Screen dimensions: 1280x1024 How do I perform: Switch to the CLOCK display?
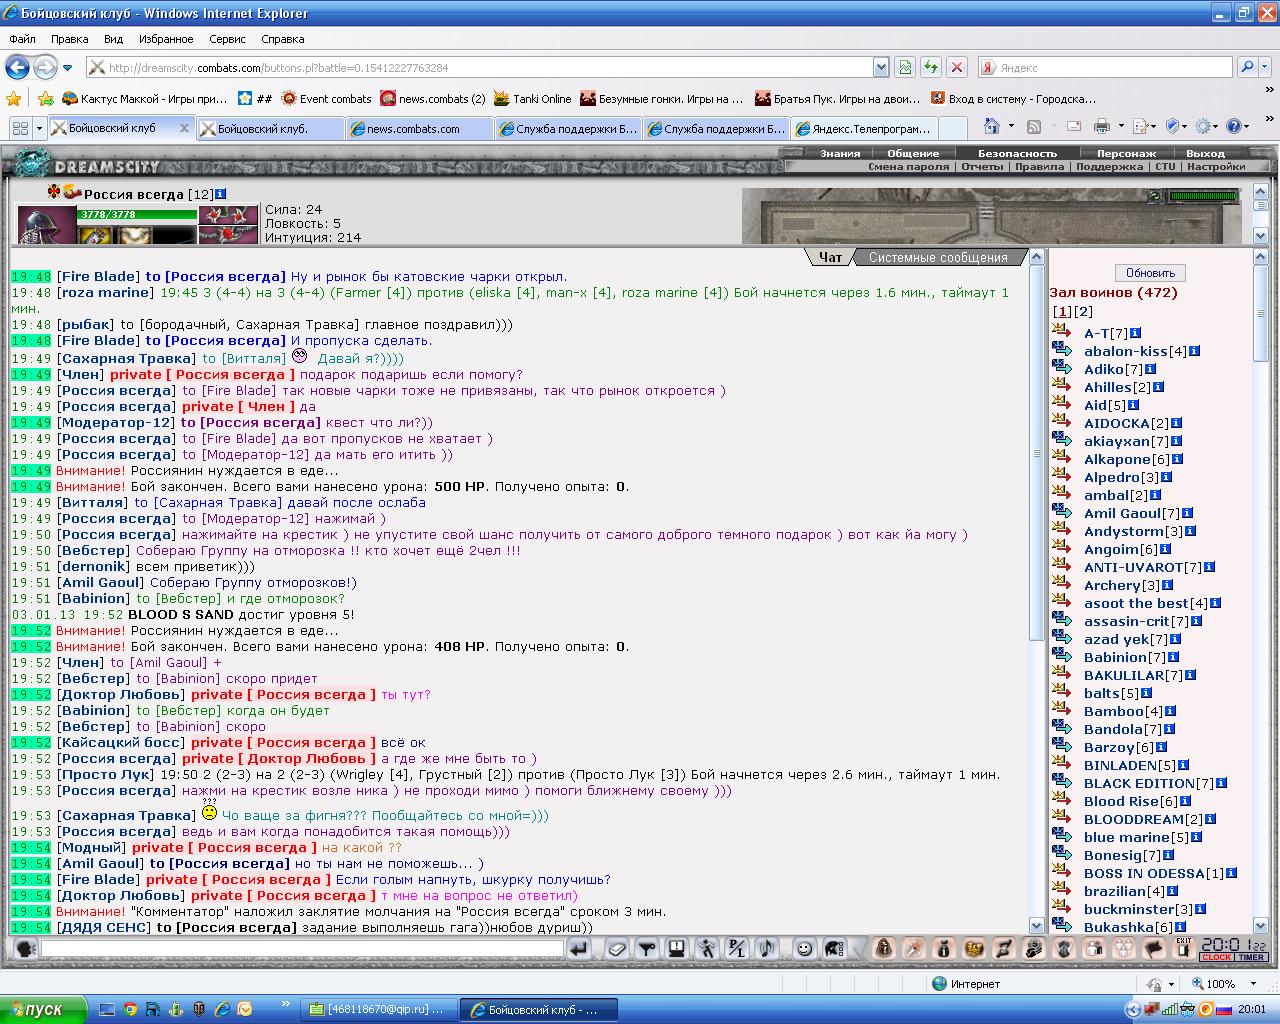click(1216, 957)
